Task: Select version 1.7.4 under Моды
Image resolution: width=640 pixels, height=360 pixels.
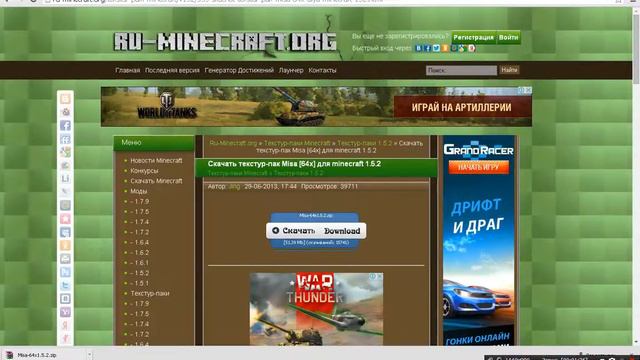Action: click(140, 222)
